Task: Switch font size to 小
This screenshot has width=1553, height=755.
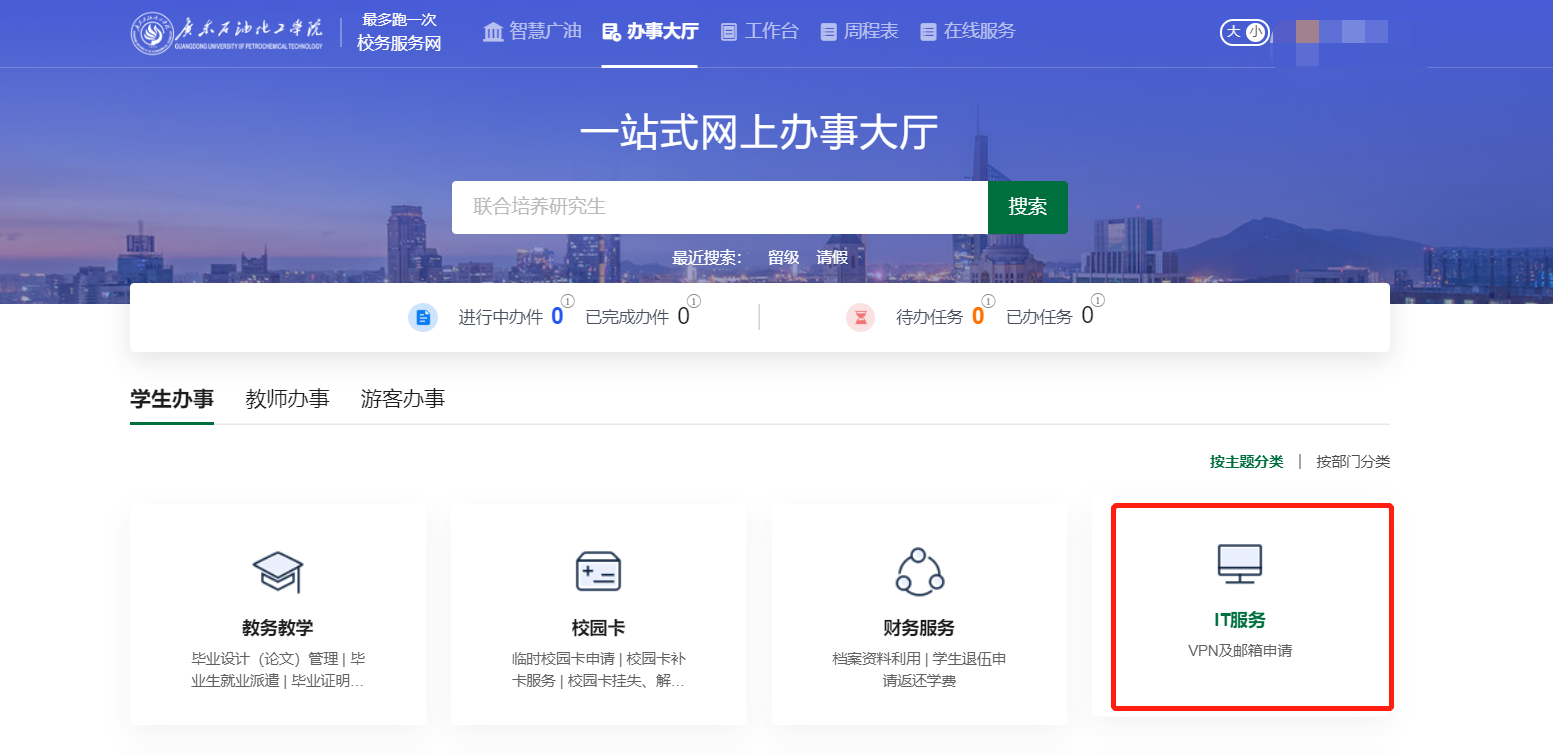Action: point(1255,32)
